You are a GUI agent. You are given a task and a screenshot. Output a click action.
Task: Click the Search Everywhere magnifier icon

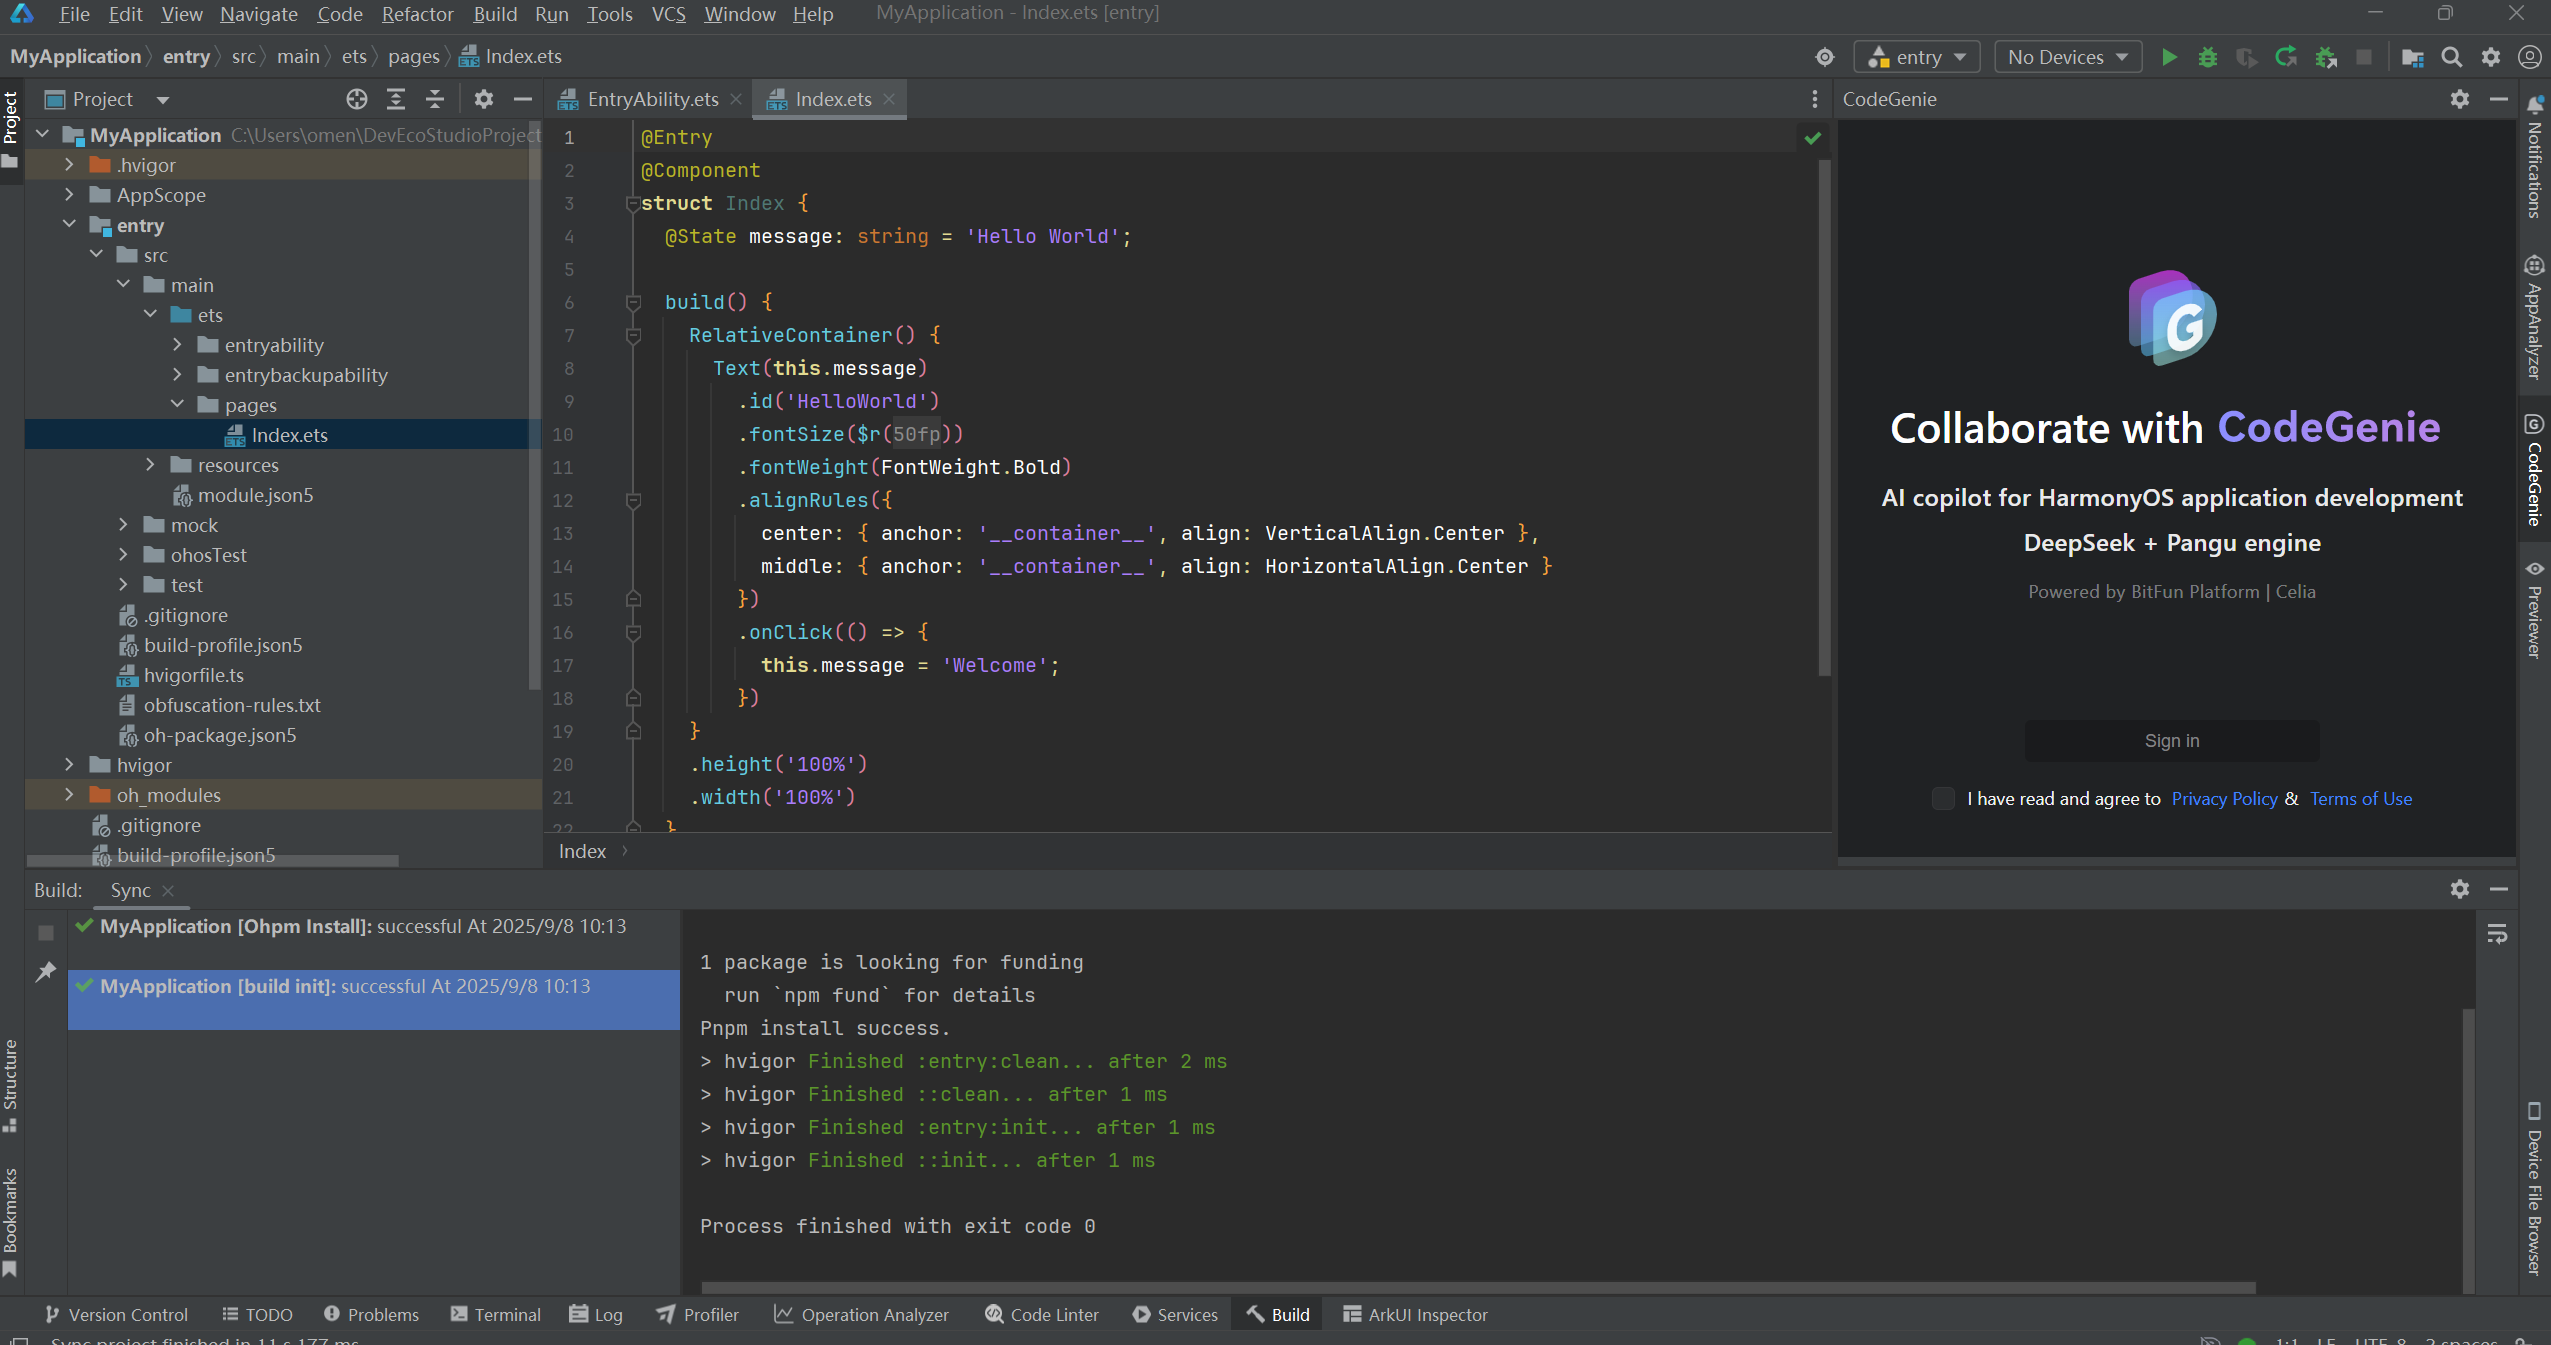coord(2451,57)
